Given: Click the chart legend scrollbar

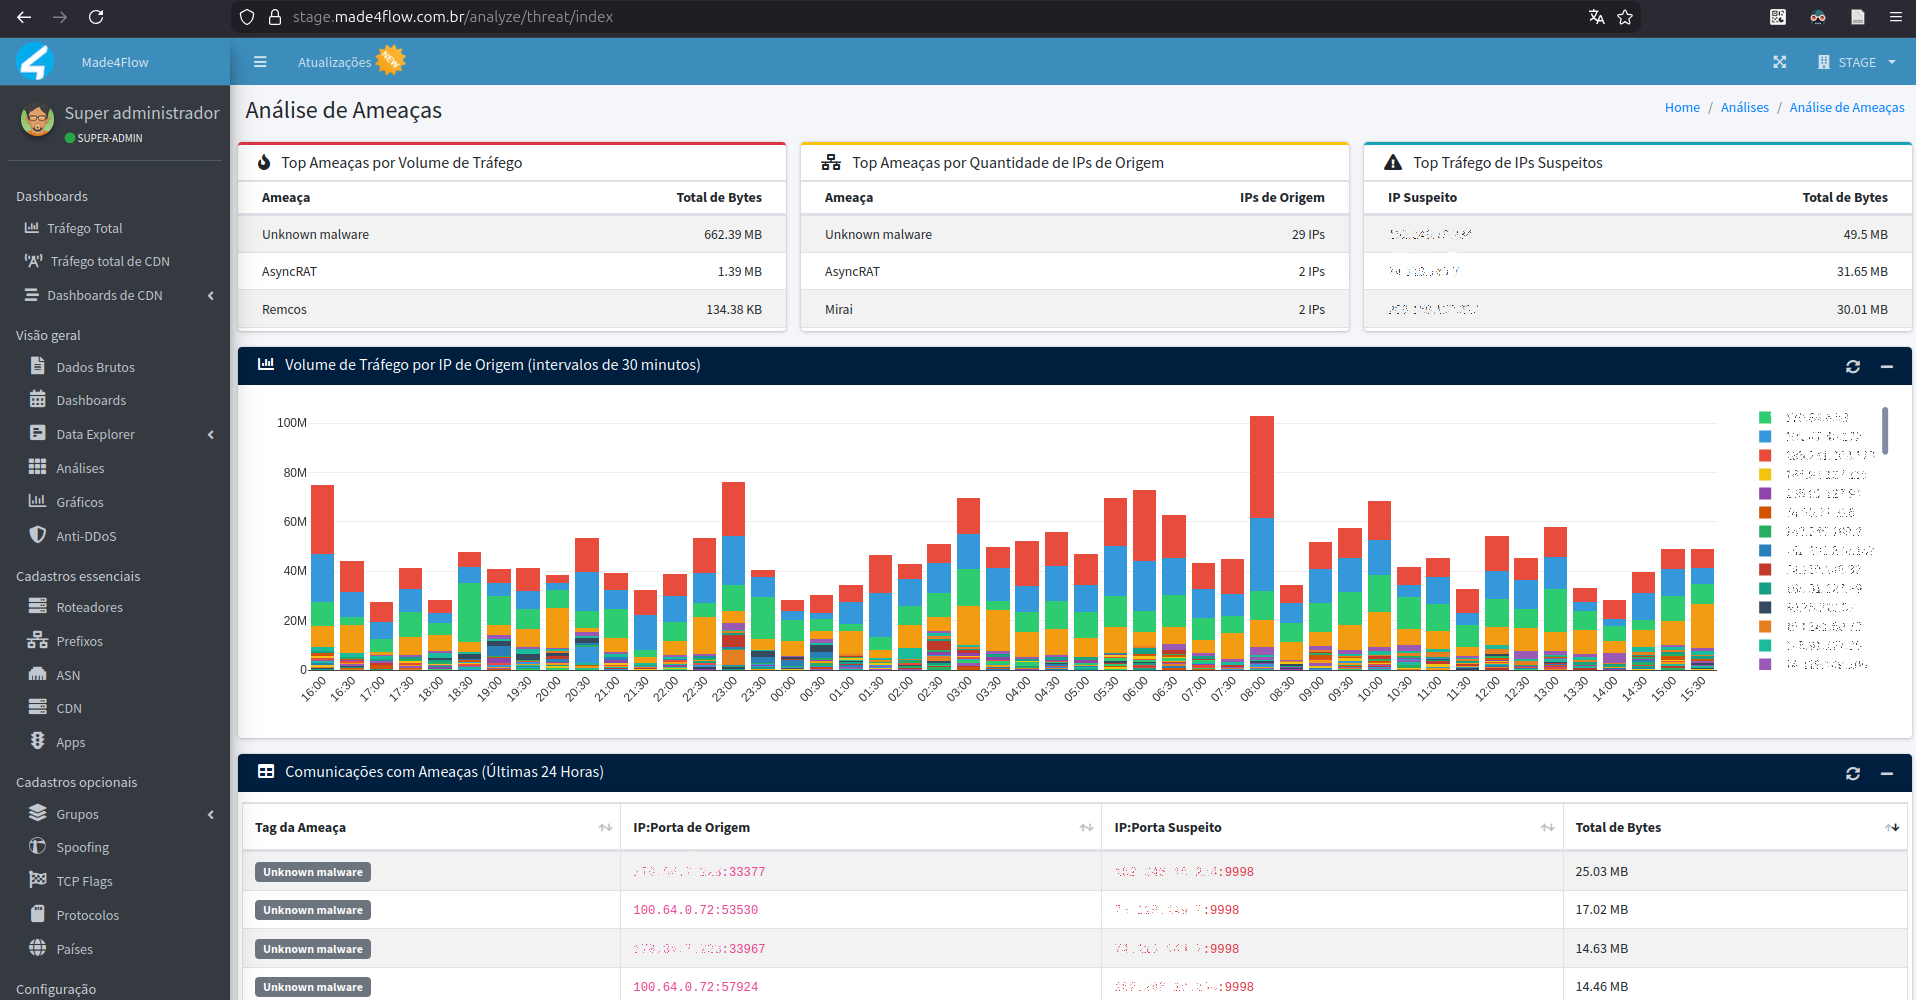Looking at the screenshot, I should [1885, 431].
